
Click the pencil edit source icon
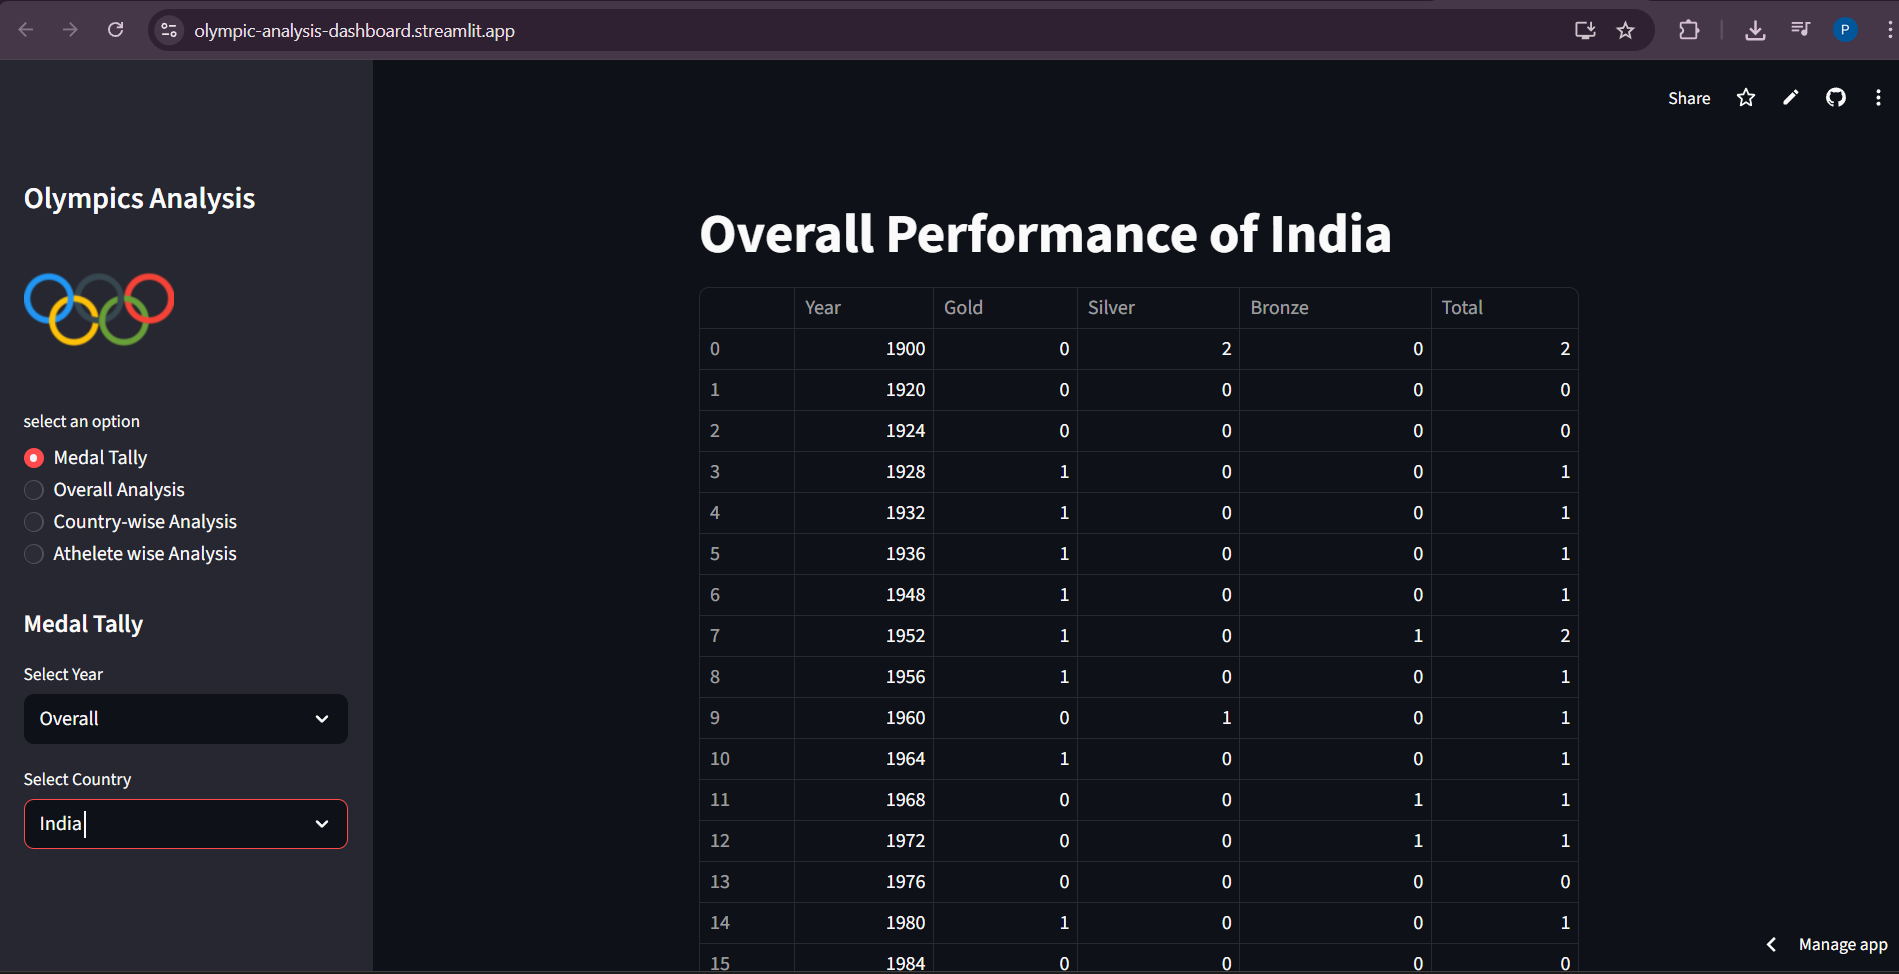coord(1791,97)
